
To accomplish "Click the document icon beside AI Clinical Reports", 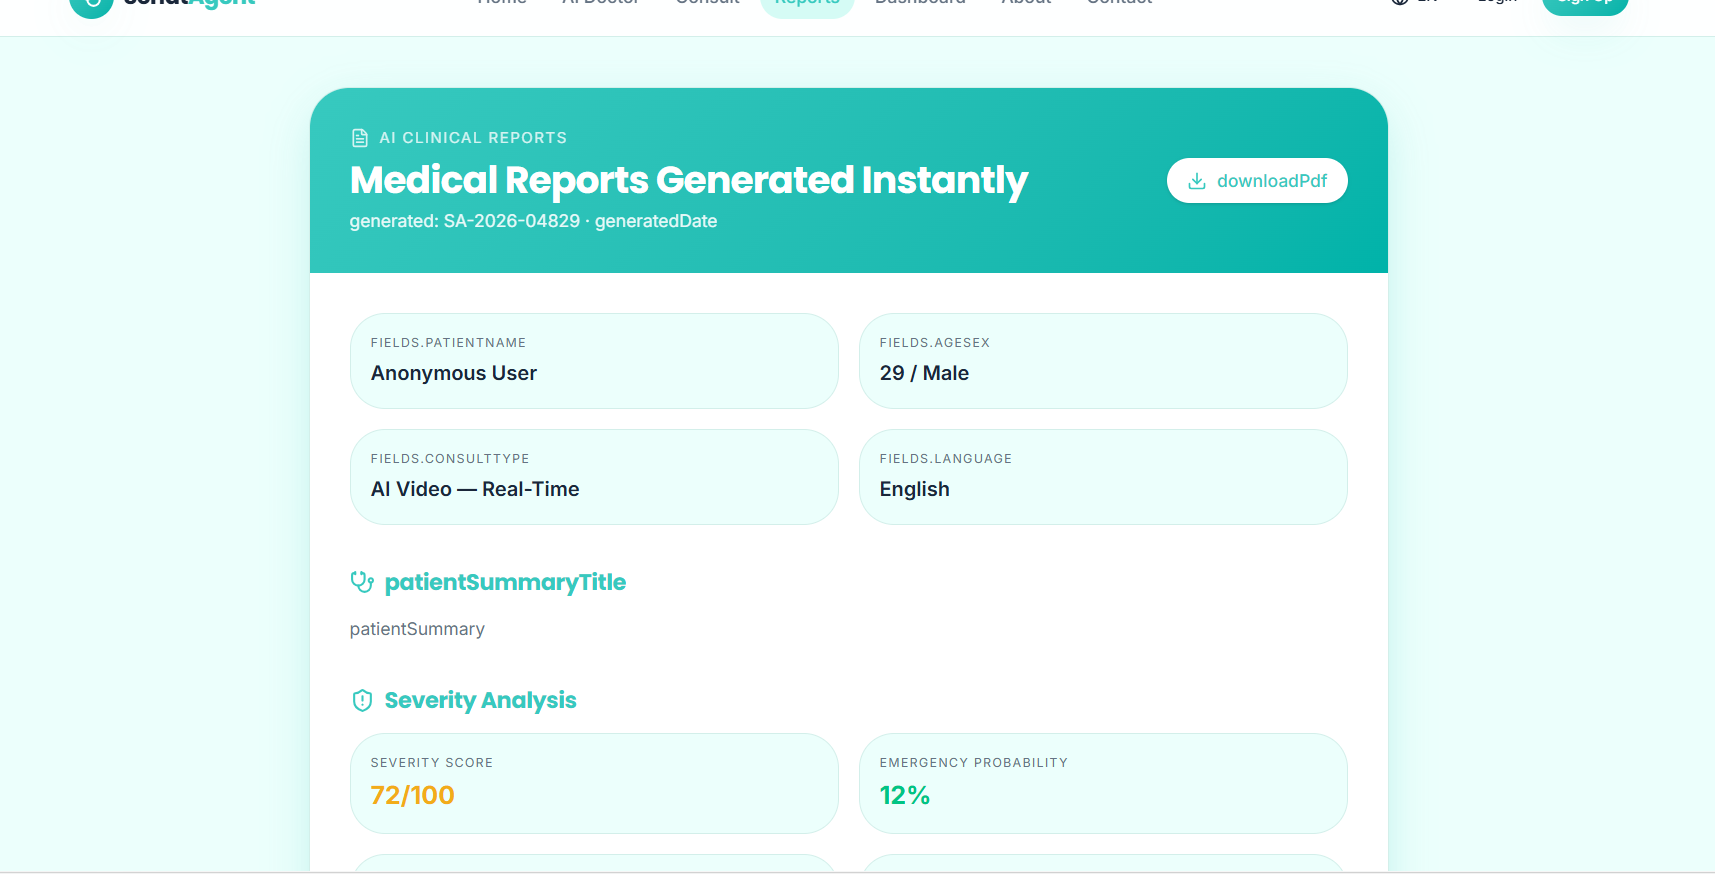I will tap(360, 138).
